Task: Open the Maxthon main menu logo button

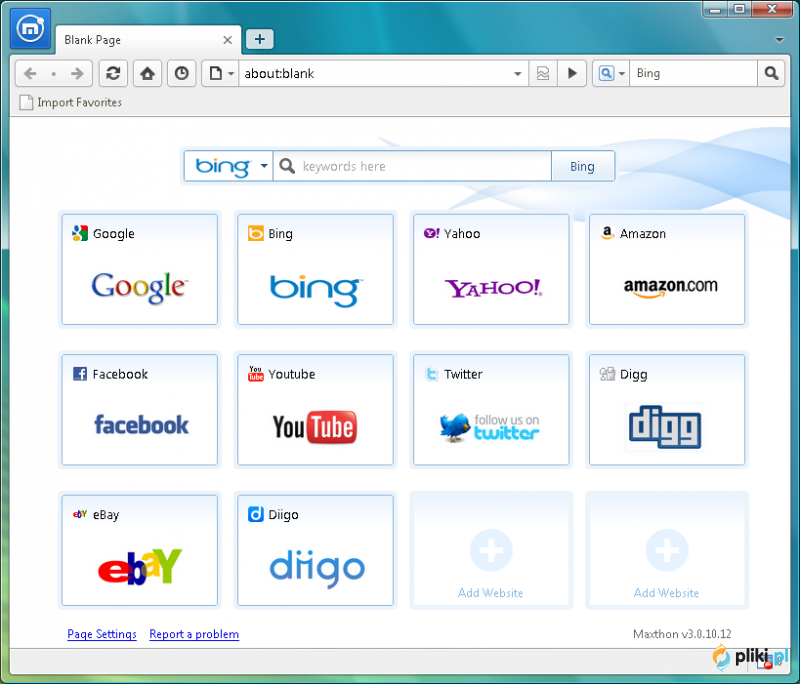Action: pyautogui.click(x=31, y=29)
